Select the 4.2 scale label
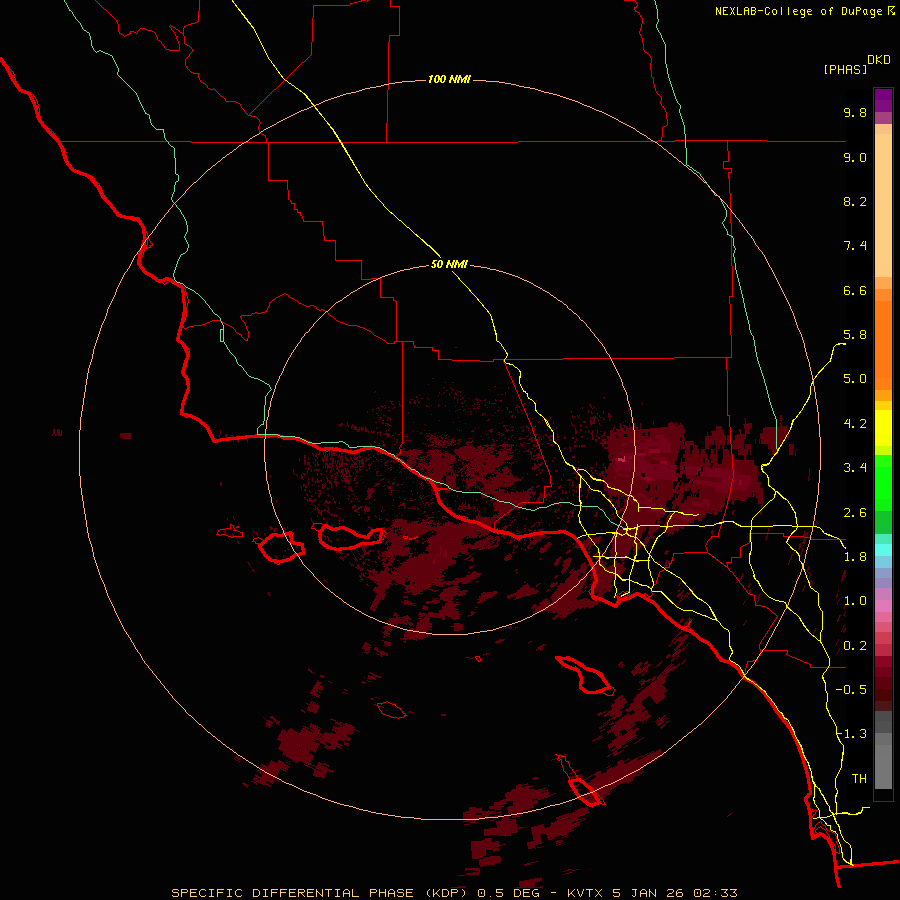This screenshot has width=900, height=900. 855,424
